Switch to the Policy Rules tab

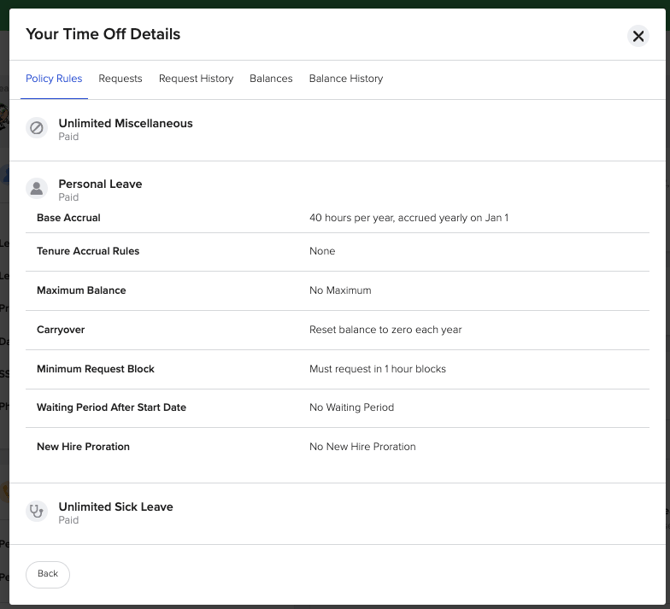click(54, 79)
